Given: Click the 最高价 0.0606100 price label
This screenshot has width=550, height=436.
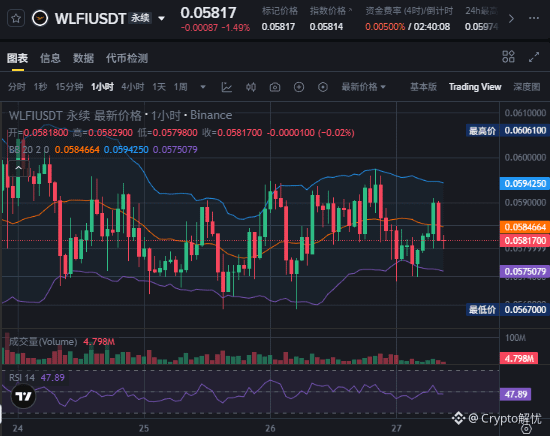Looking at the screenshot, I should click(x=507, y=131).
